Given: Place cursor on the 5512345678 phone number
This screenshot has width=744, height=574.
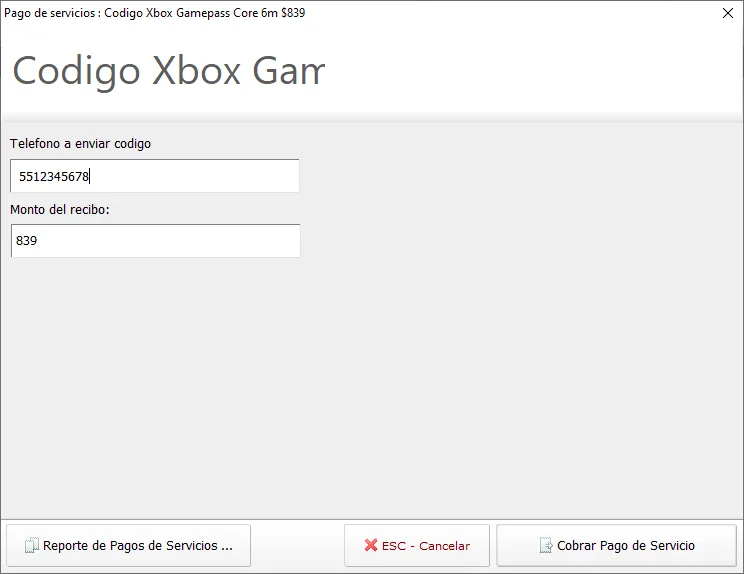Looking at the screenshot, I should (54, 177).
